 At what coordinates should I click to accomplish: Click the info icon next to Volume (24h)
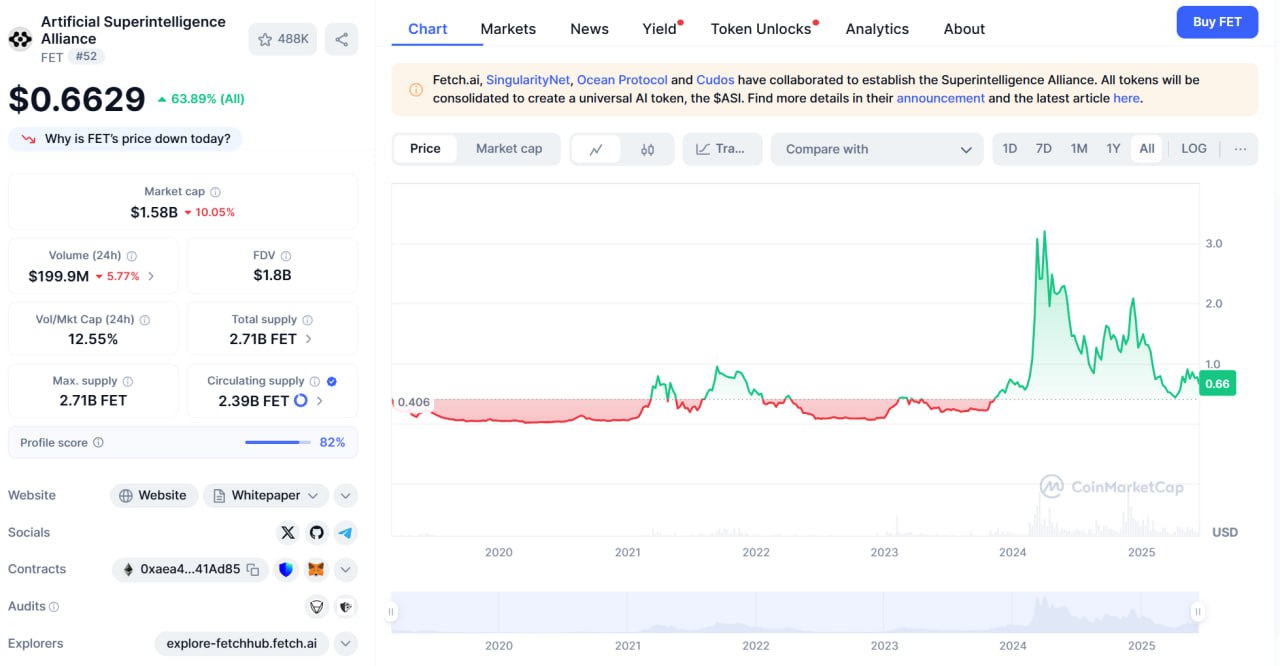132,256
